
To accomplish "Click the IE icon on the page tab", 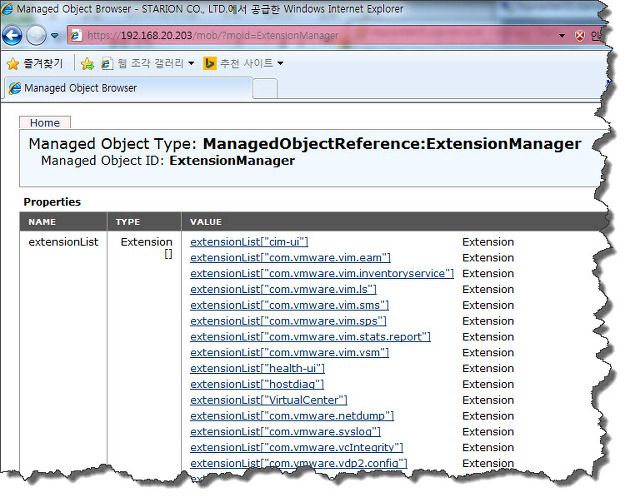I will click(15, 88).
